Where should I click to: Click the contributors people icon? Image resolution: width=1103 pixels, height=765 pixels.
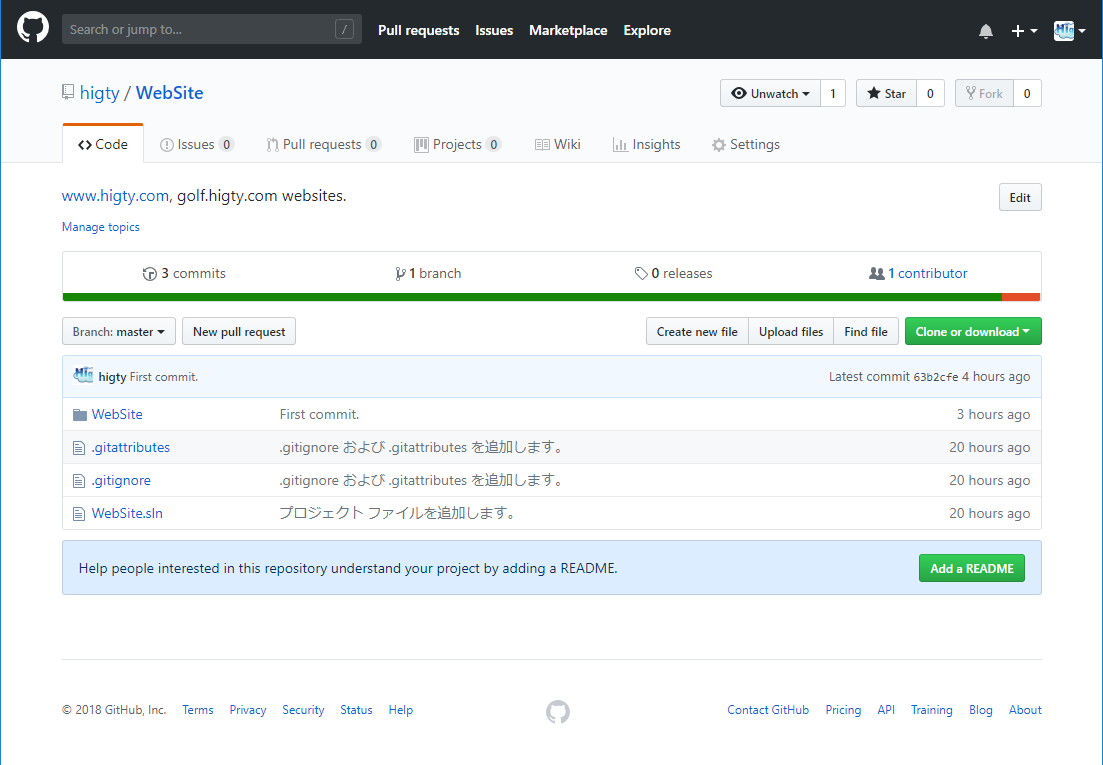878,273
